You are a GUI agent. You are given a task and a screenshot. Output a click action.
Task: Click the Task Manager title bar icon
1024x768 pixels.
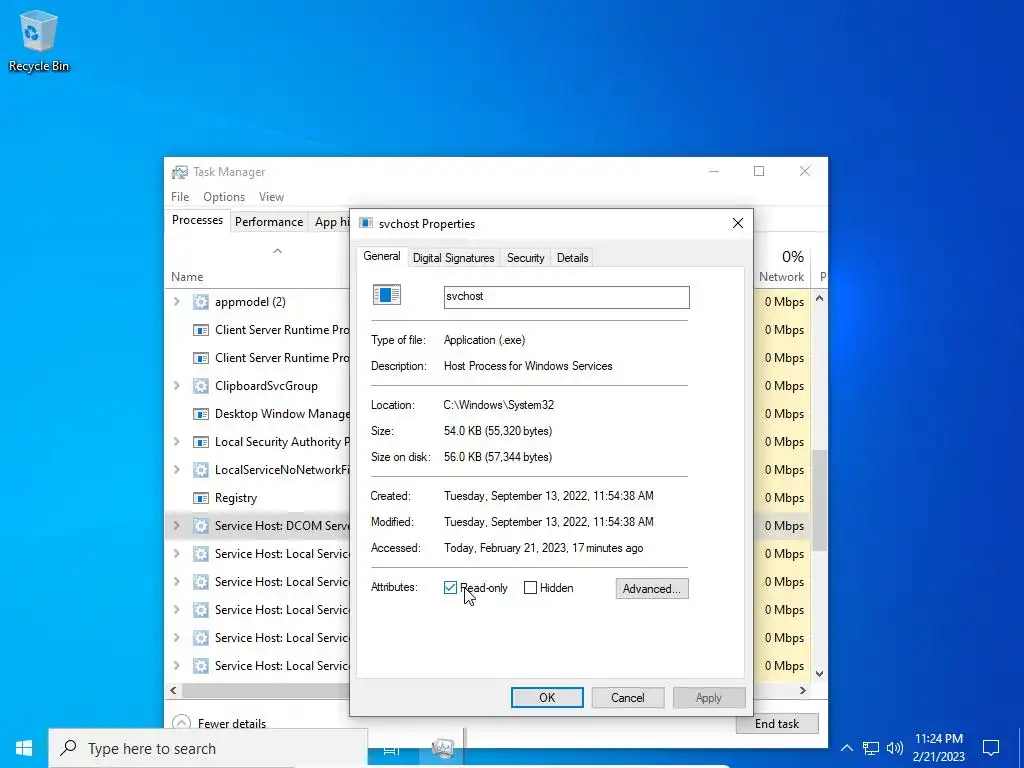click(x=180, y=172)
